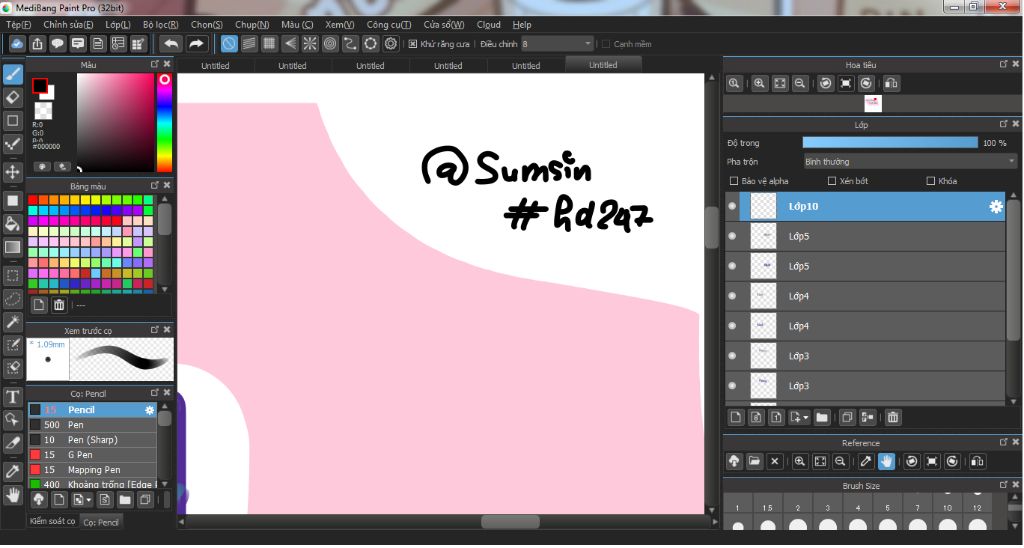Select the Dot tool

tap(12, 144)
